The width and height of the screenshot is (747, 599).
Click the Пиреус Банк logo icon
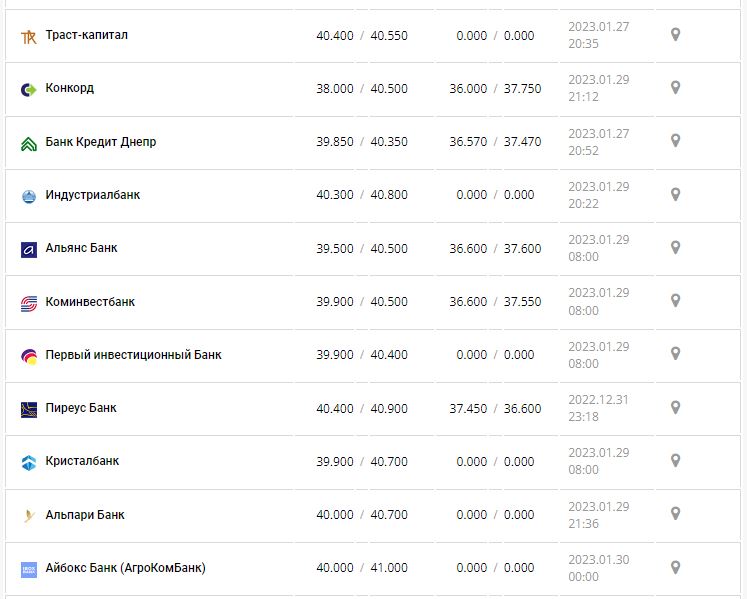click(x=28, y=409)
